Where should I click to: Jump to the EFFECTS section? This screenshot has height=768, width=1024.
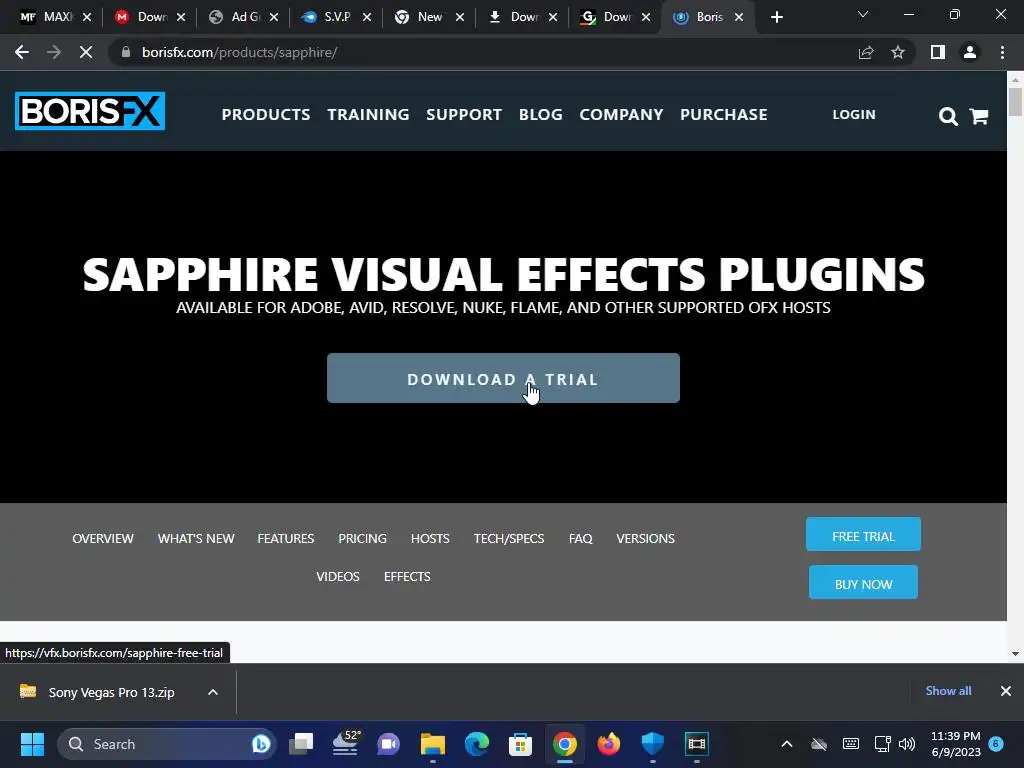[x=407, y=577]
